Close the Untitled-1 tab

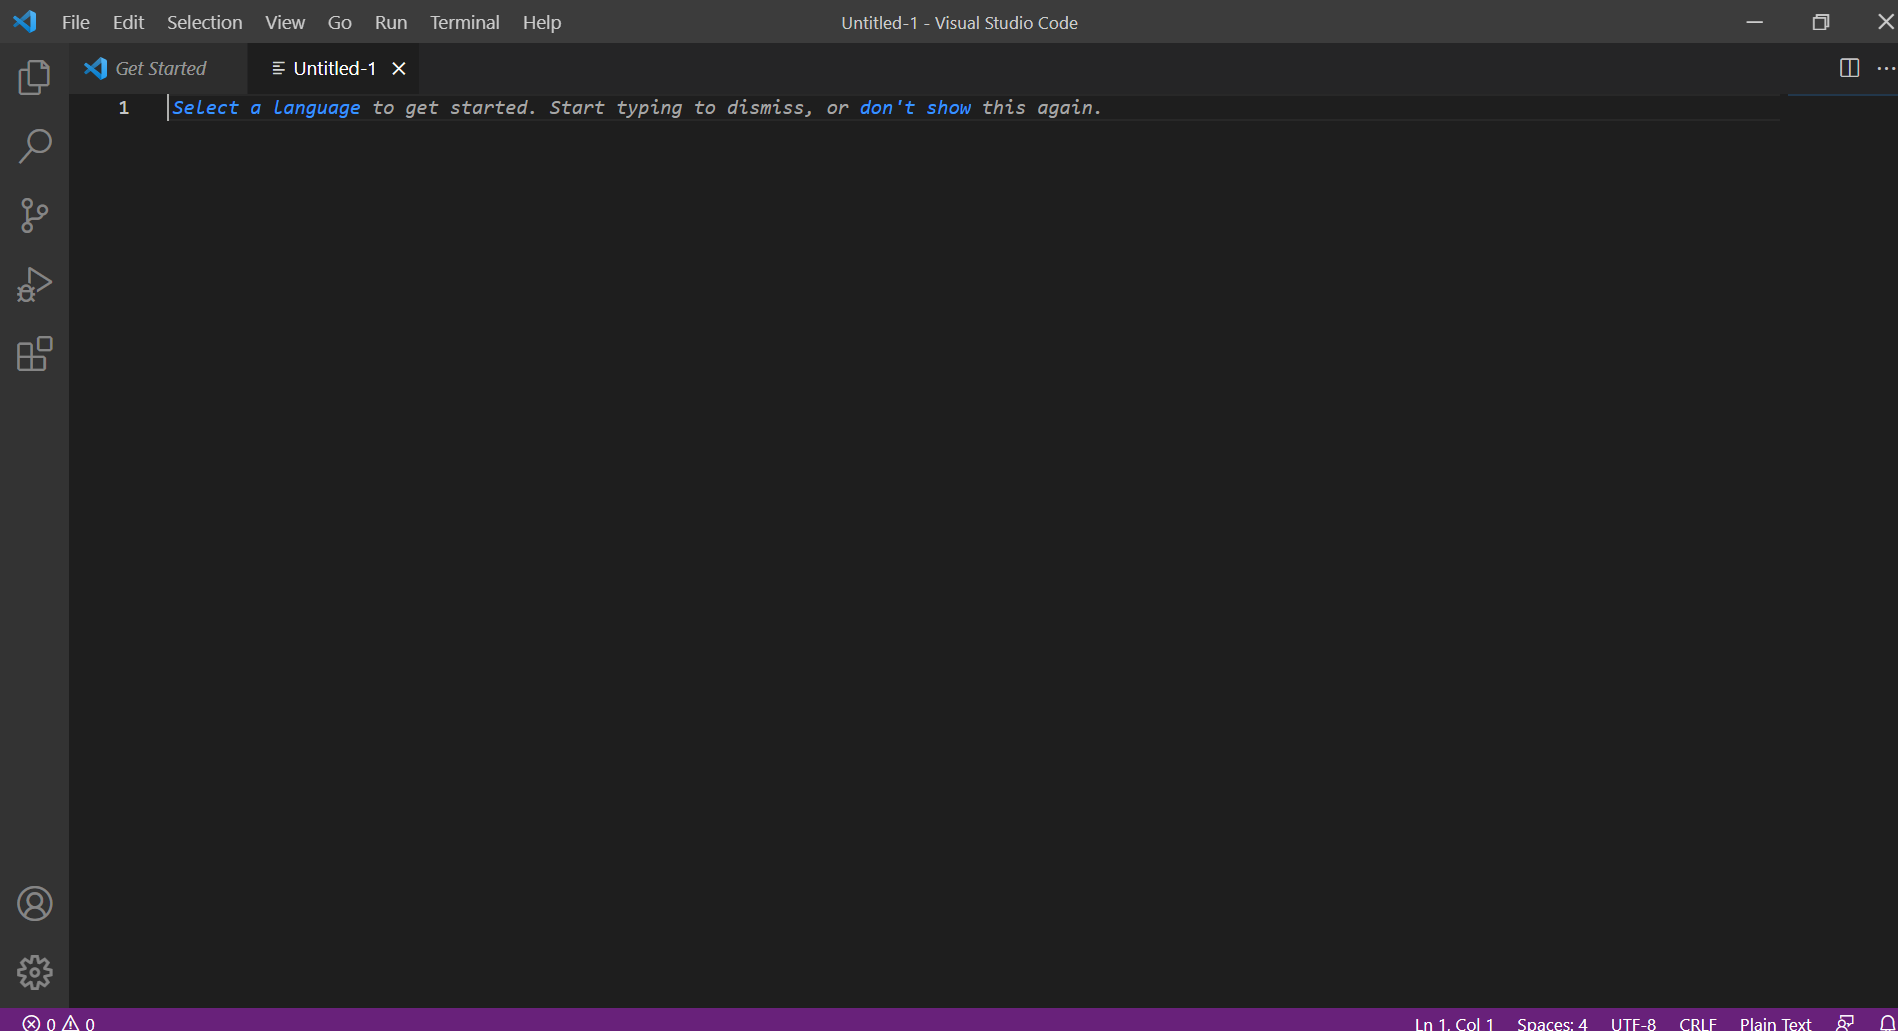click(399, 68)
